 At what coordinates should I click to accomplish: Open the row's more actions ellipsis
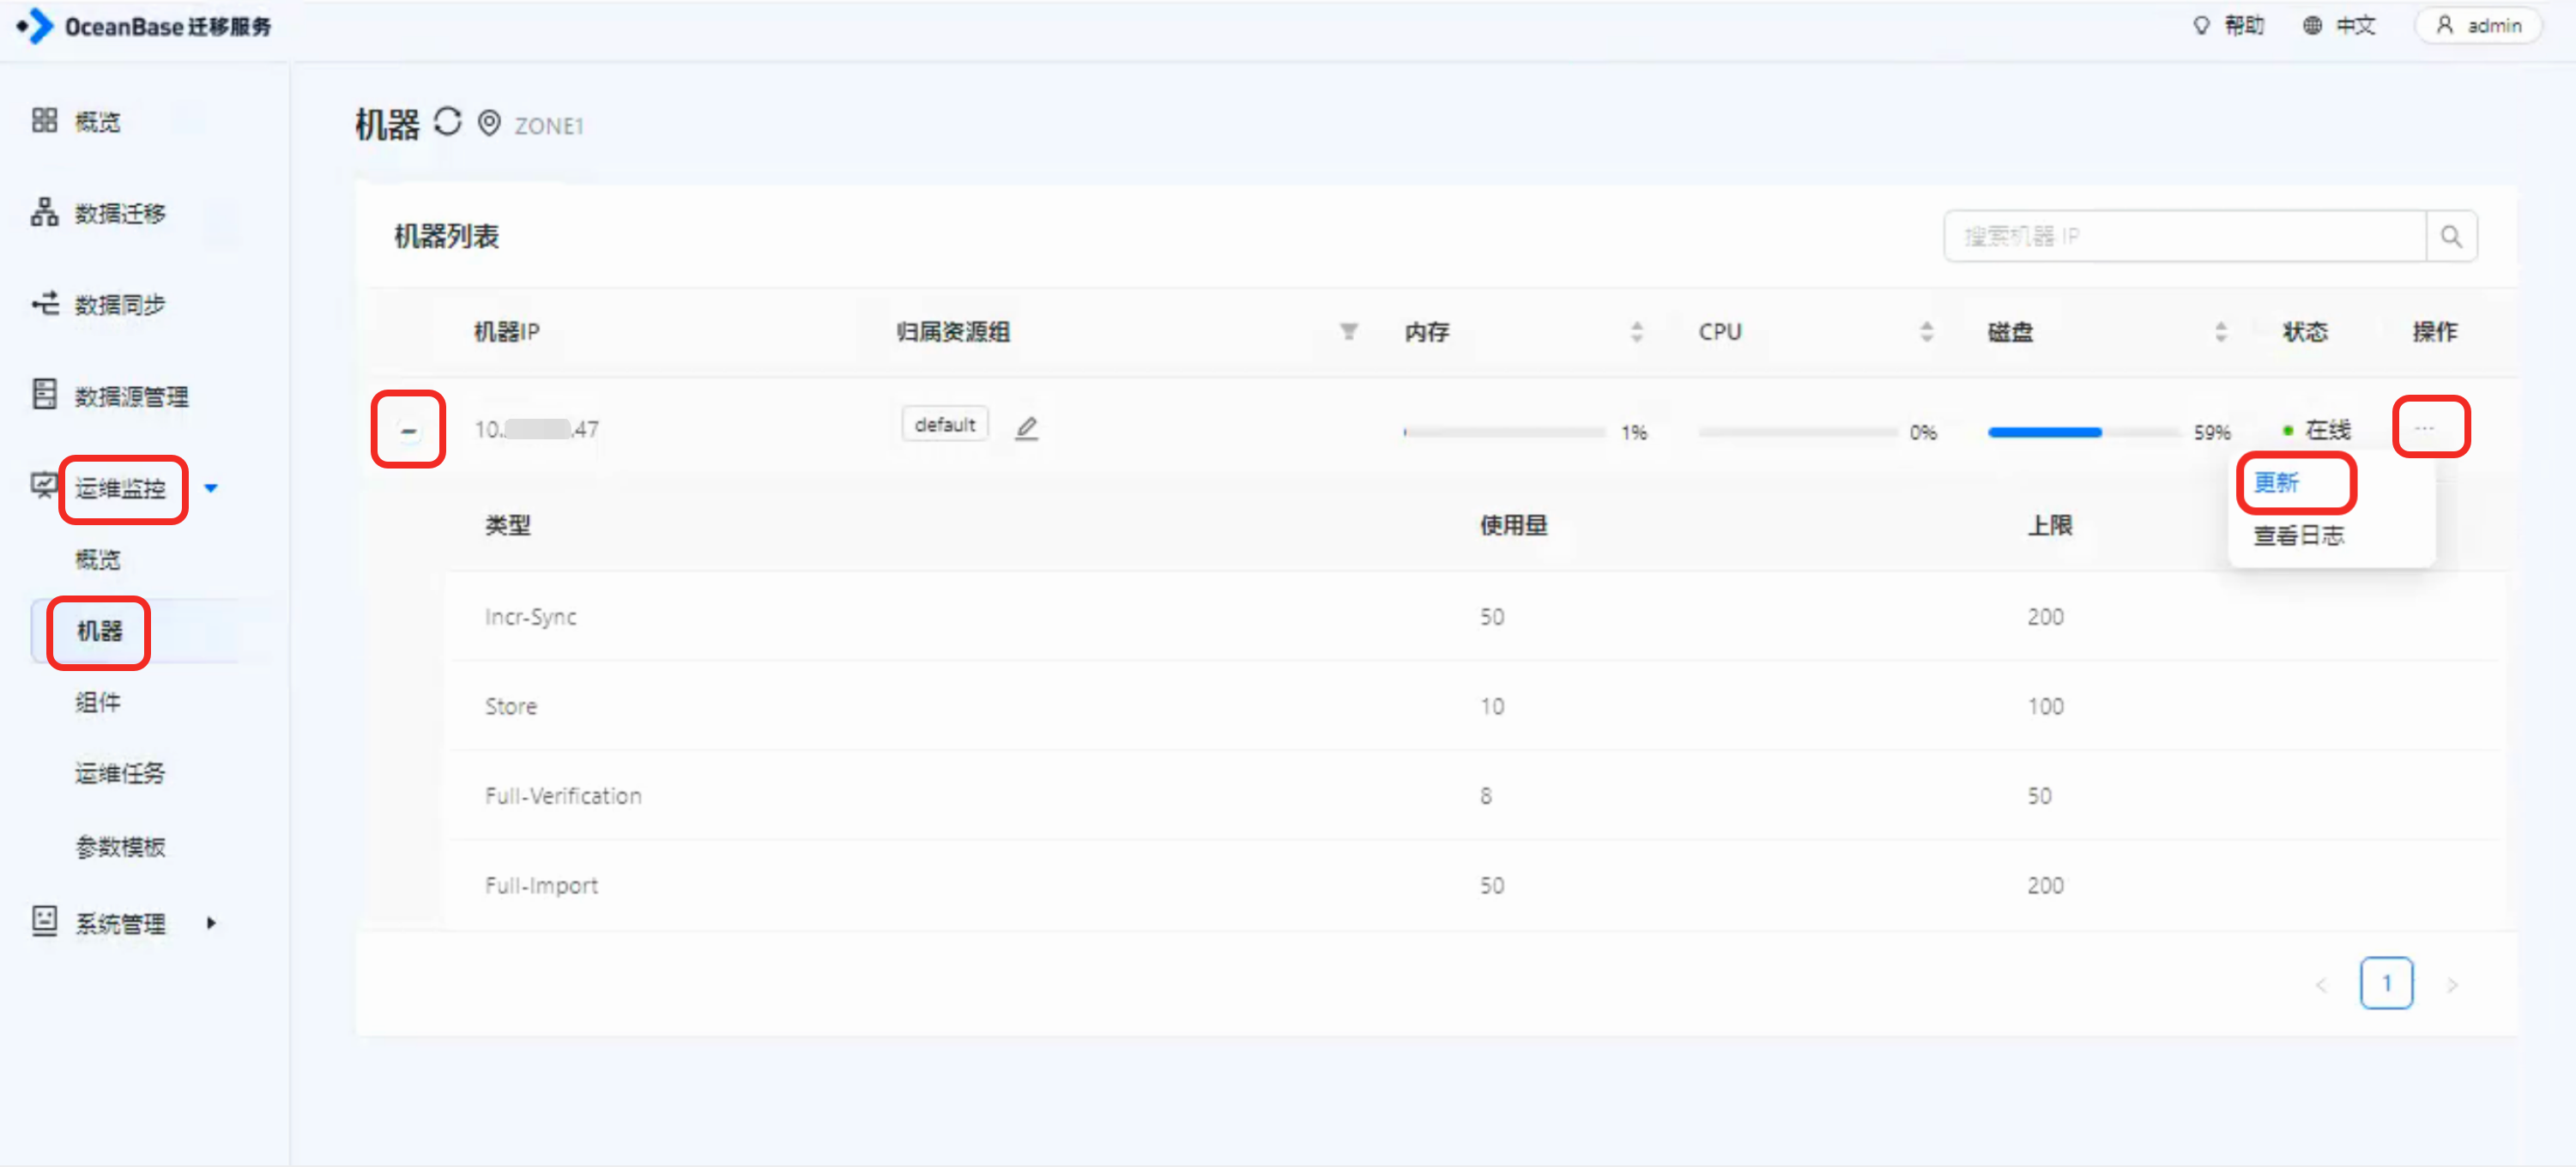pos(2424,428)
